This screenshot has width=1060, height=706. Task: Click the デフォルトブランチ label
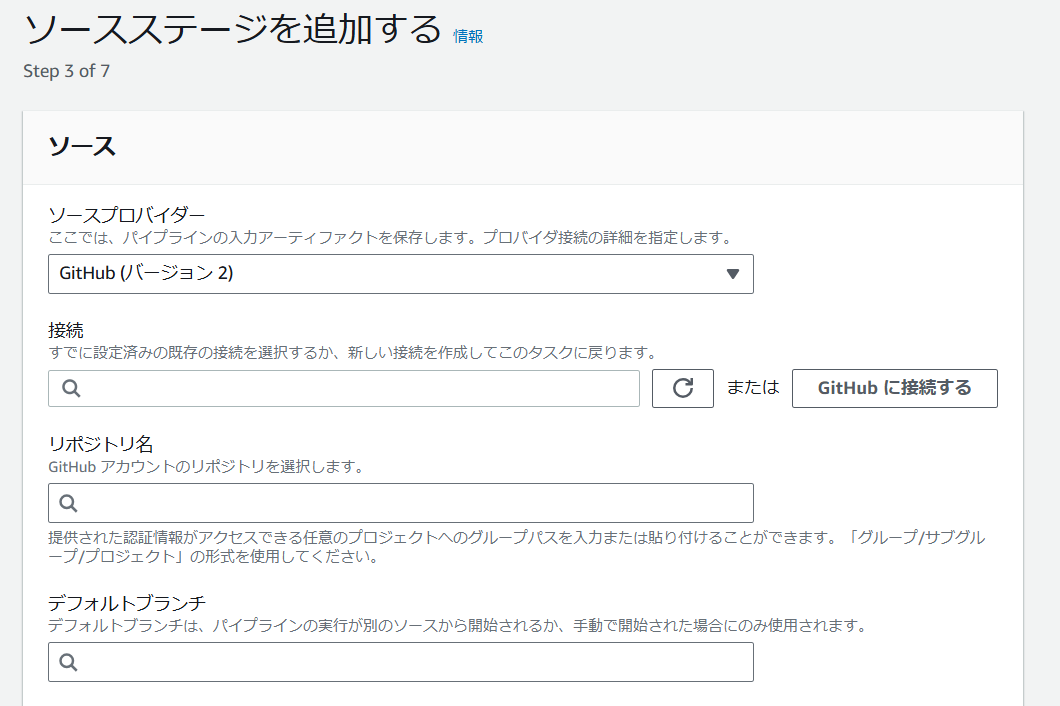(x=126, y=602)
